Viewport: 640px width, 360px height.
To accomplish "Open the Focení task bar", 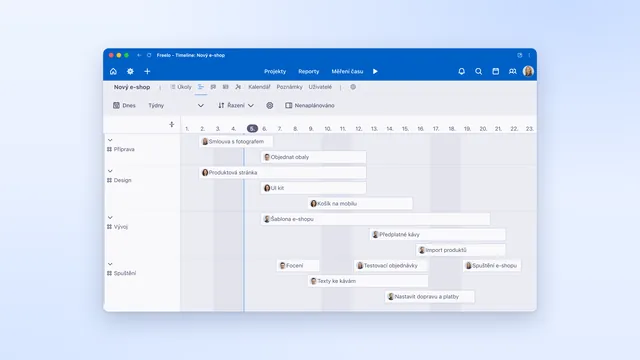I will (298, 266).
